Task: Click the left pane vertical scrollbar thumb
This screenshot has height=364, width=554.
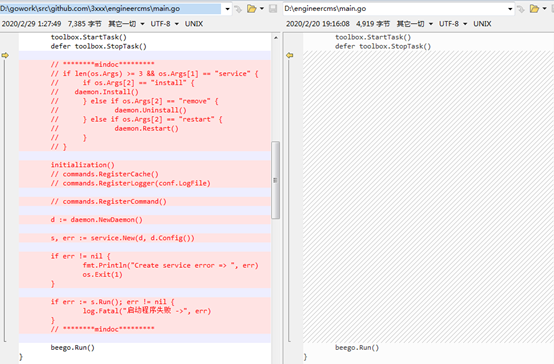Action: coord(275,180)
